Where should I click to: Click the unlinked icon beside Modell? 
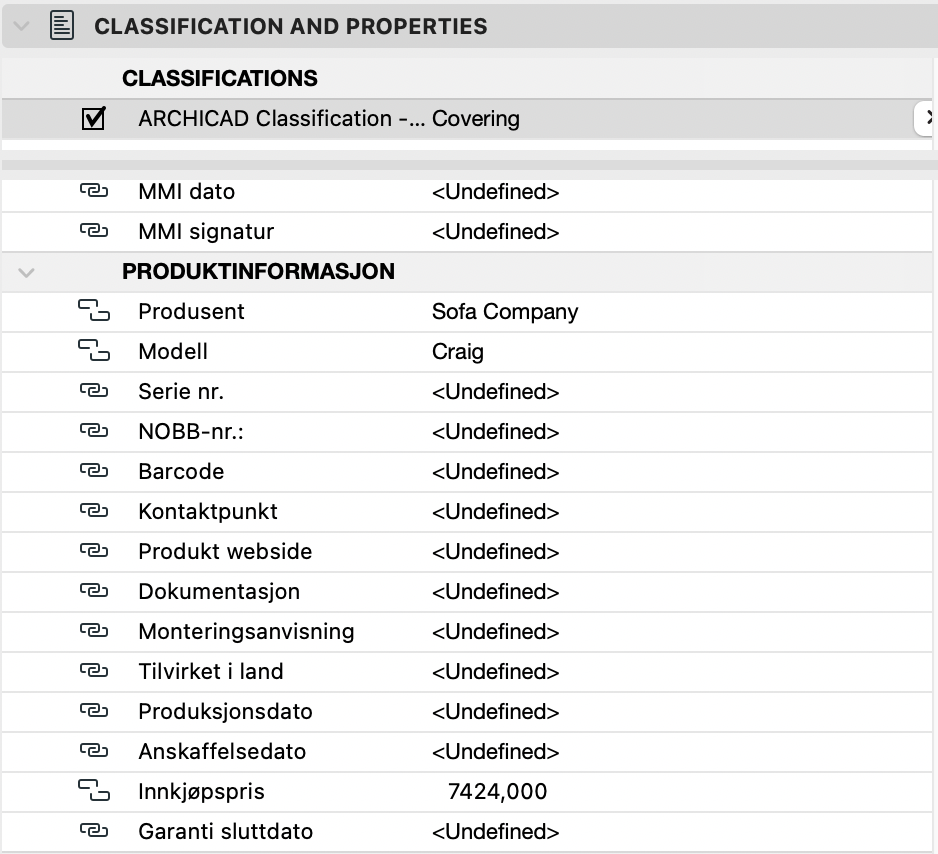(x=93, y=351)
